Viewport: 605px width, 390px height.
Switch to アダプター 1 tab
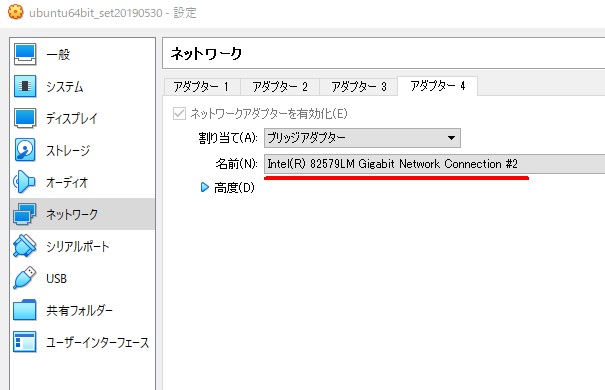(201, 86)
